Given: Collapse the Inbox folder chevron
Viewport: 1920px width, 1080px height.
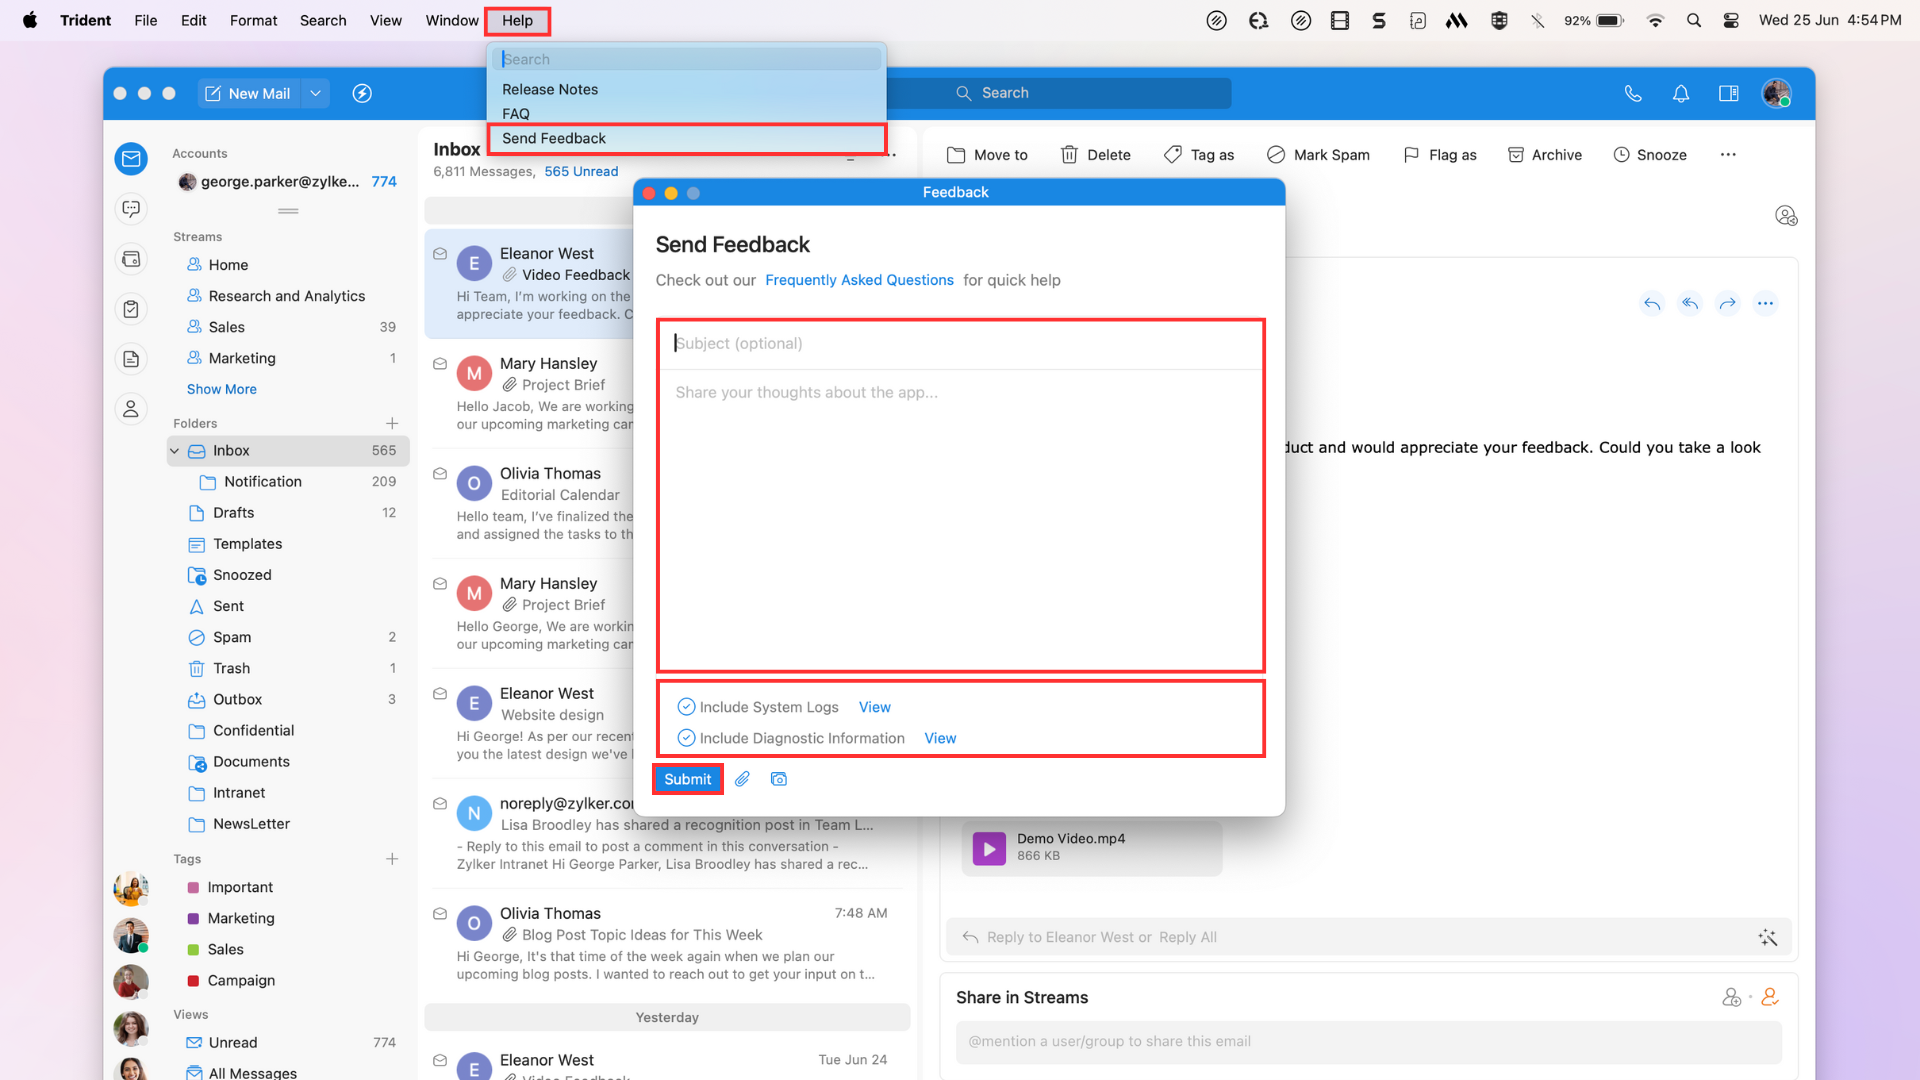Looking at the screenshot, I should click(175, 451).
